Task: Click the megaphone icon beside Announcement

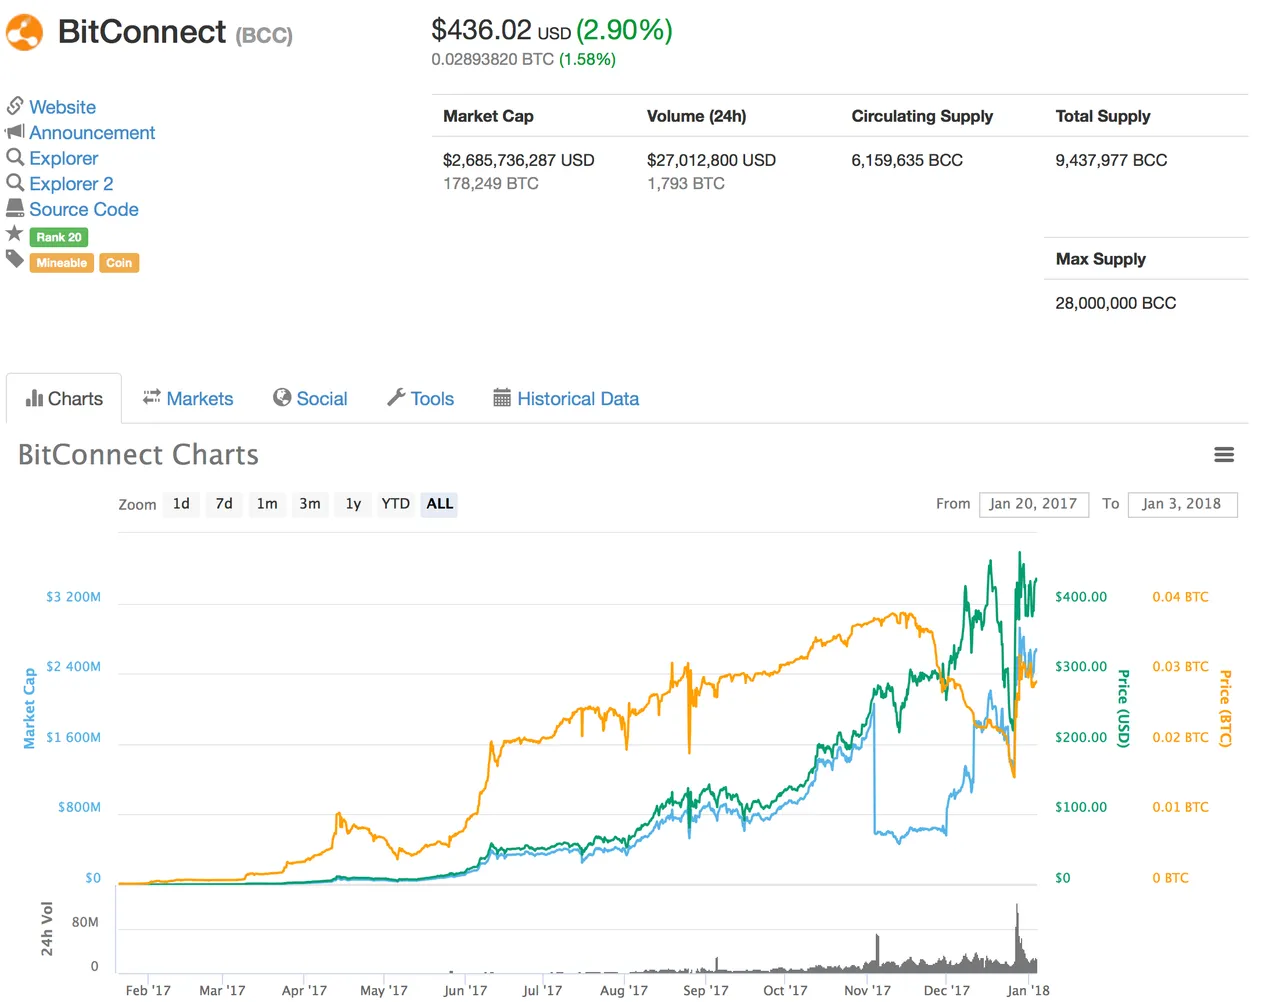Action: tap(15, 132)
